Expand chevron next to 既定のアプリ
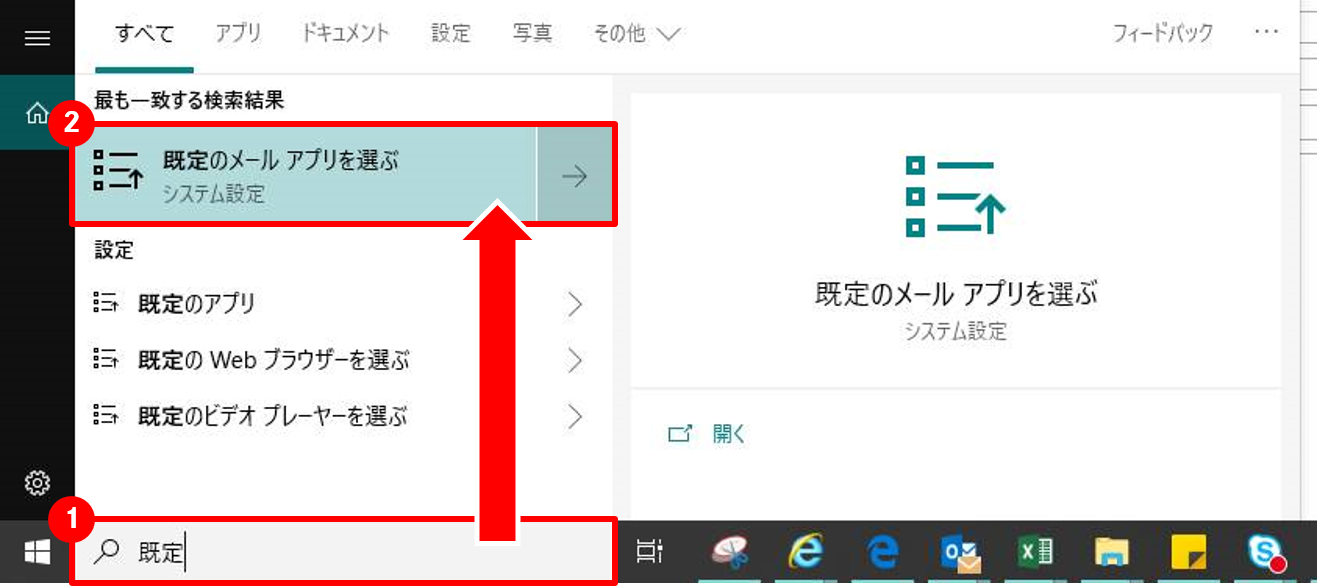Image resolution: width=1317 pixels, height=586 pixels. click(x=575, y=304)
